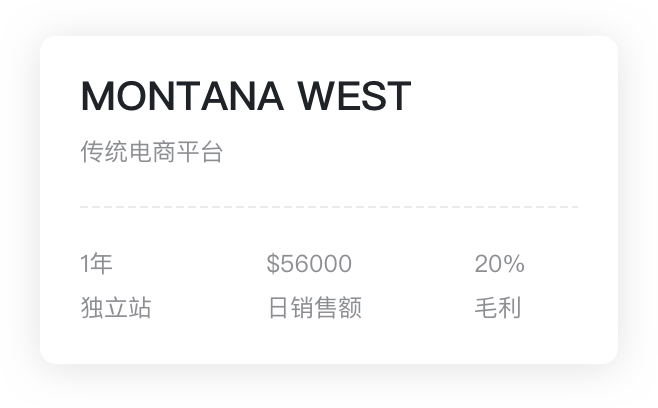
Task: Click the $56000 sales figure
Action: point(309,264)
